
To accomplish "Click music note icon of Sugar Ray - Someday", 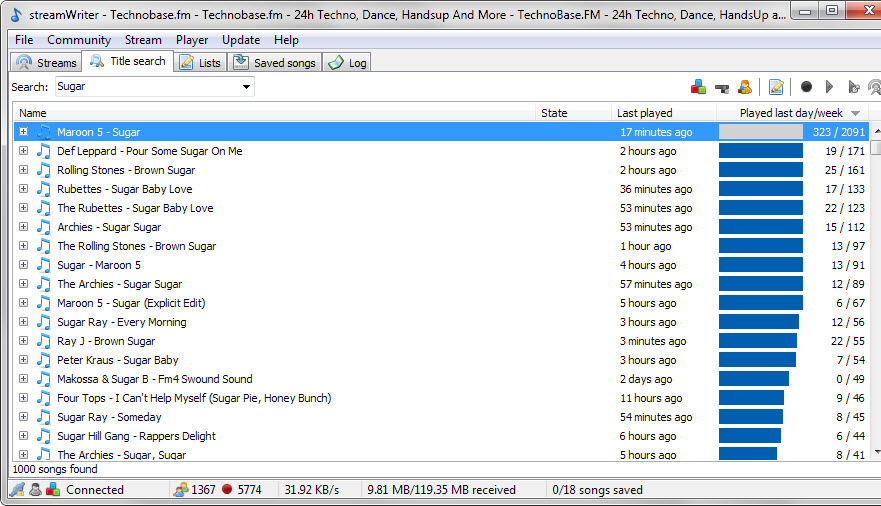I will pos(44,417).
